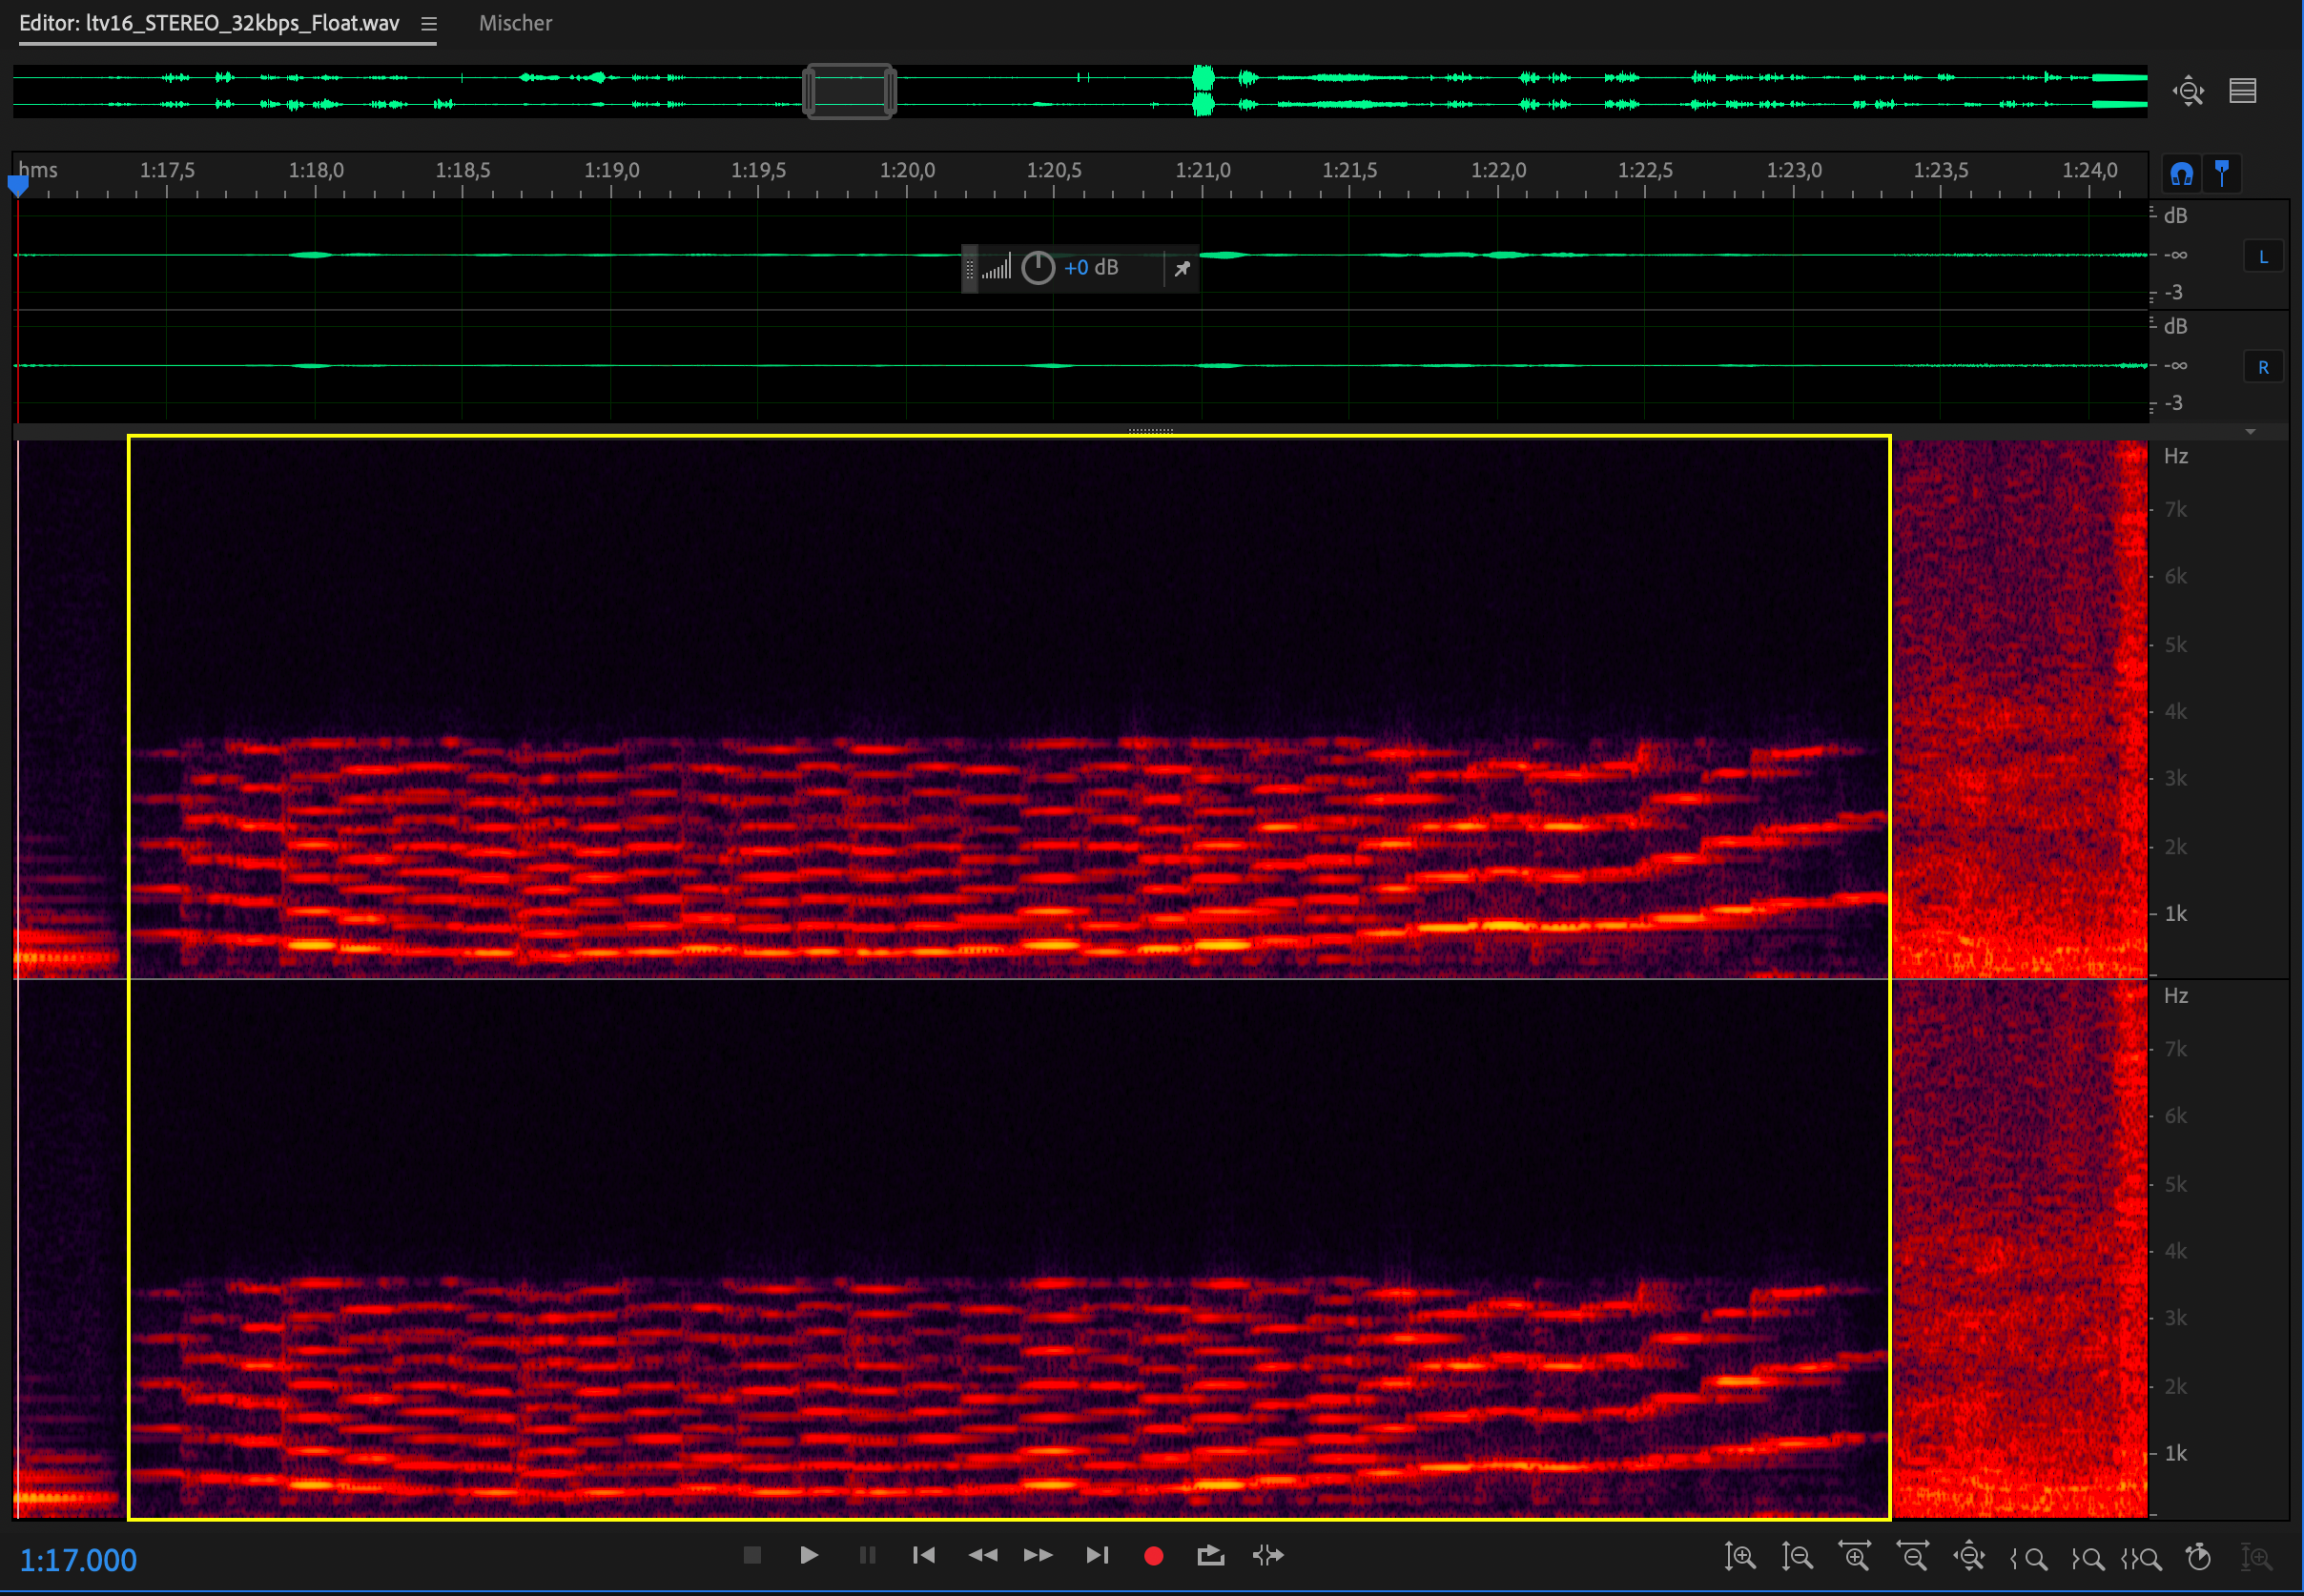
Task: Toggle snapping magnet icon
Action: (x=2181, y=174)
